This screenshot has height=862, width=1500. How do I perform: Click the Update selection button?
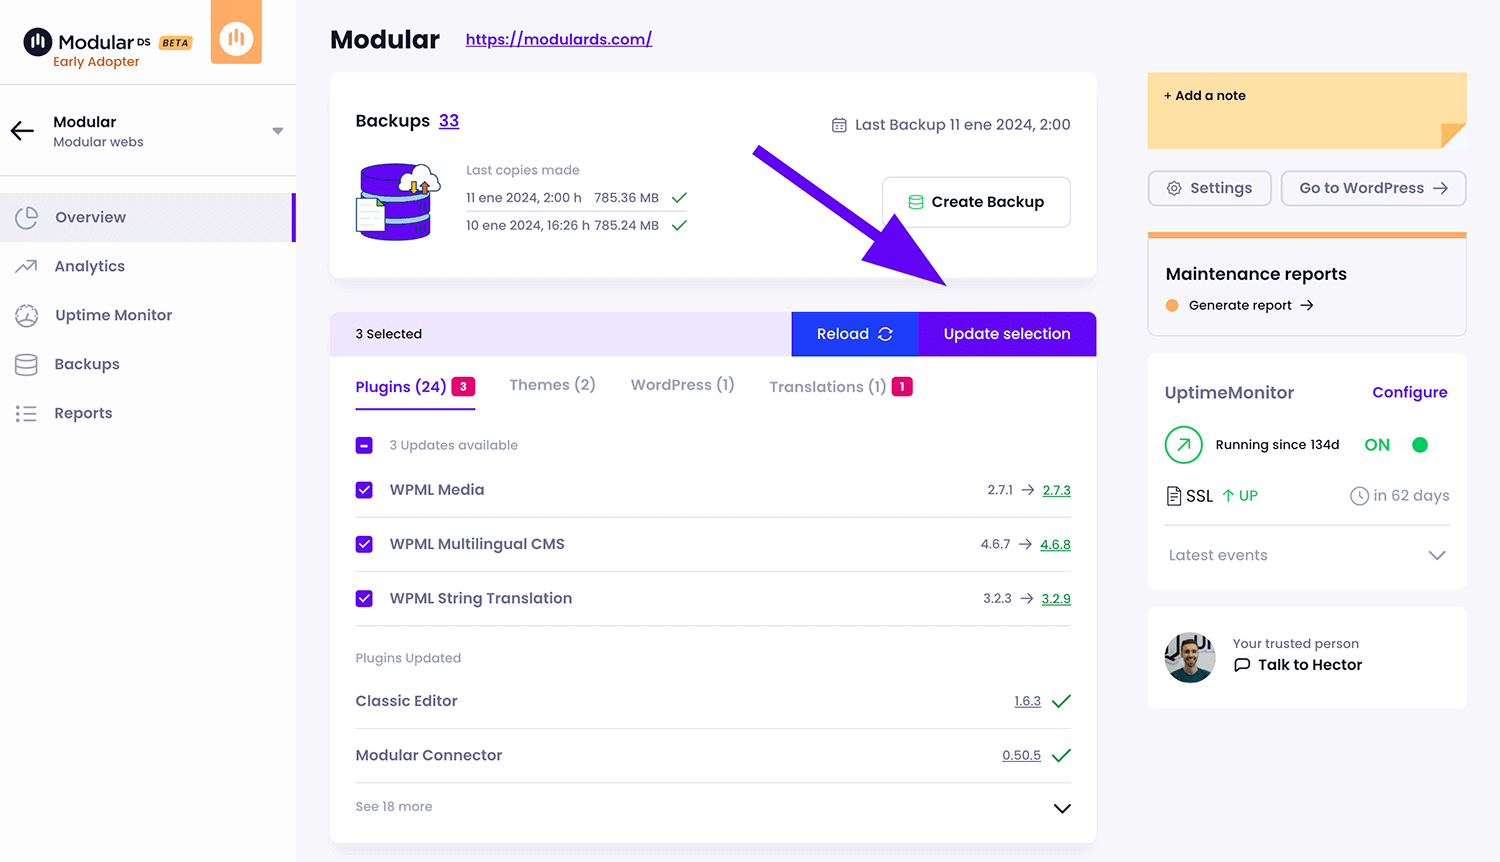(1007, 334)
